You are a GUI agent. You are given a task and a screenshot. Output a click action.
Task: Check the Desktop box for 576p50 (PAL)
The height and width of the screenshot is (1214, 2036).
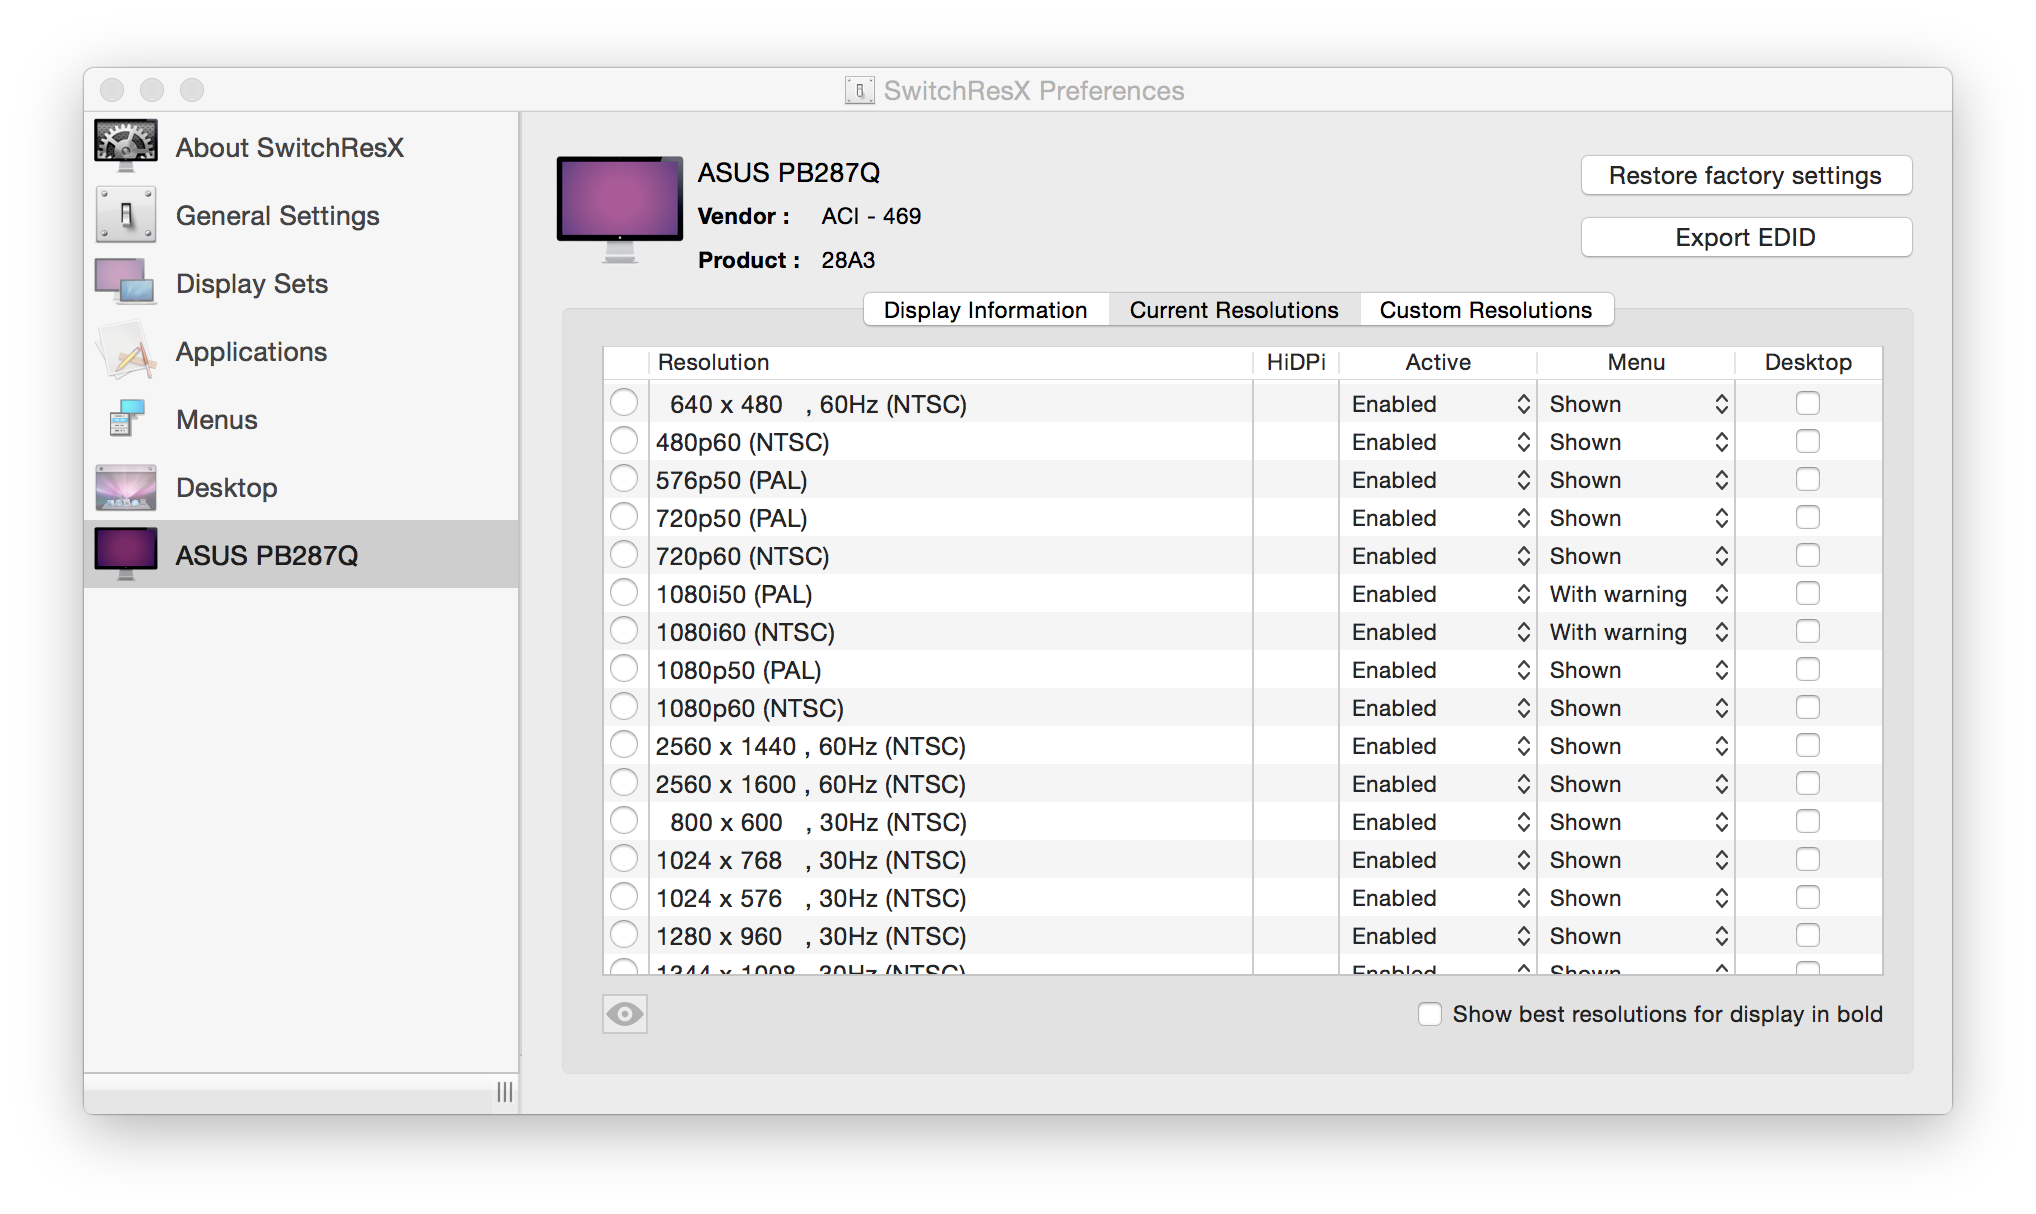pos(1808,479)
